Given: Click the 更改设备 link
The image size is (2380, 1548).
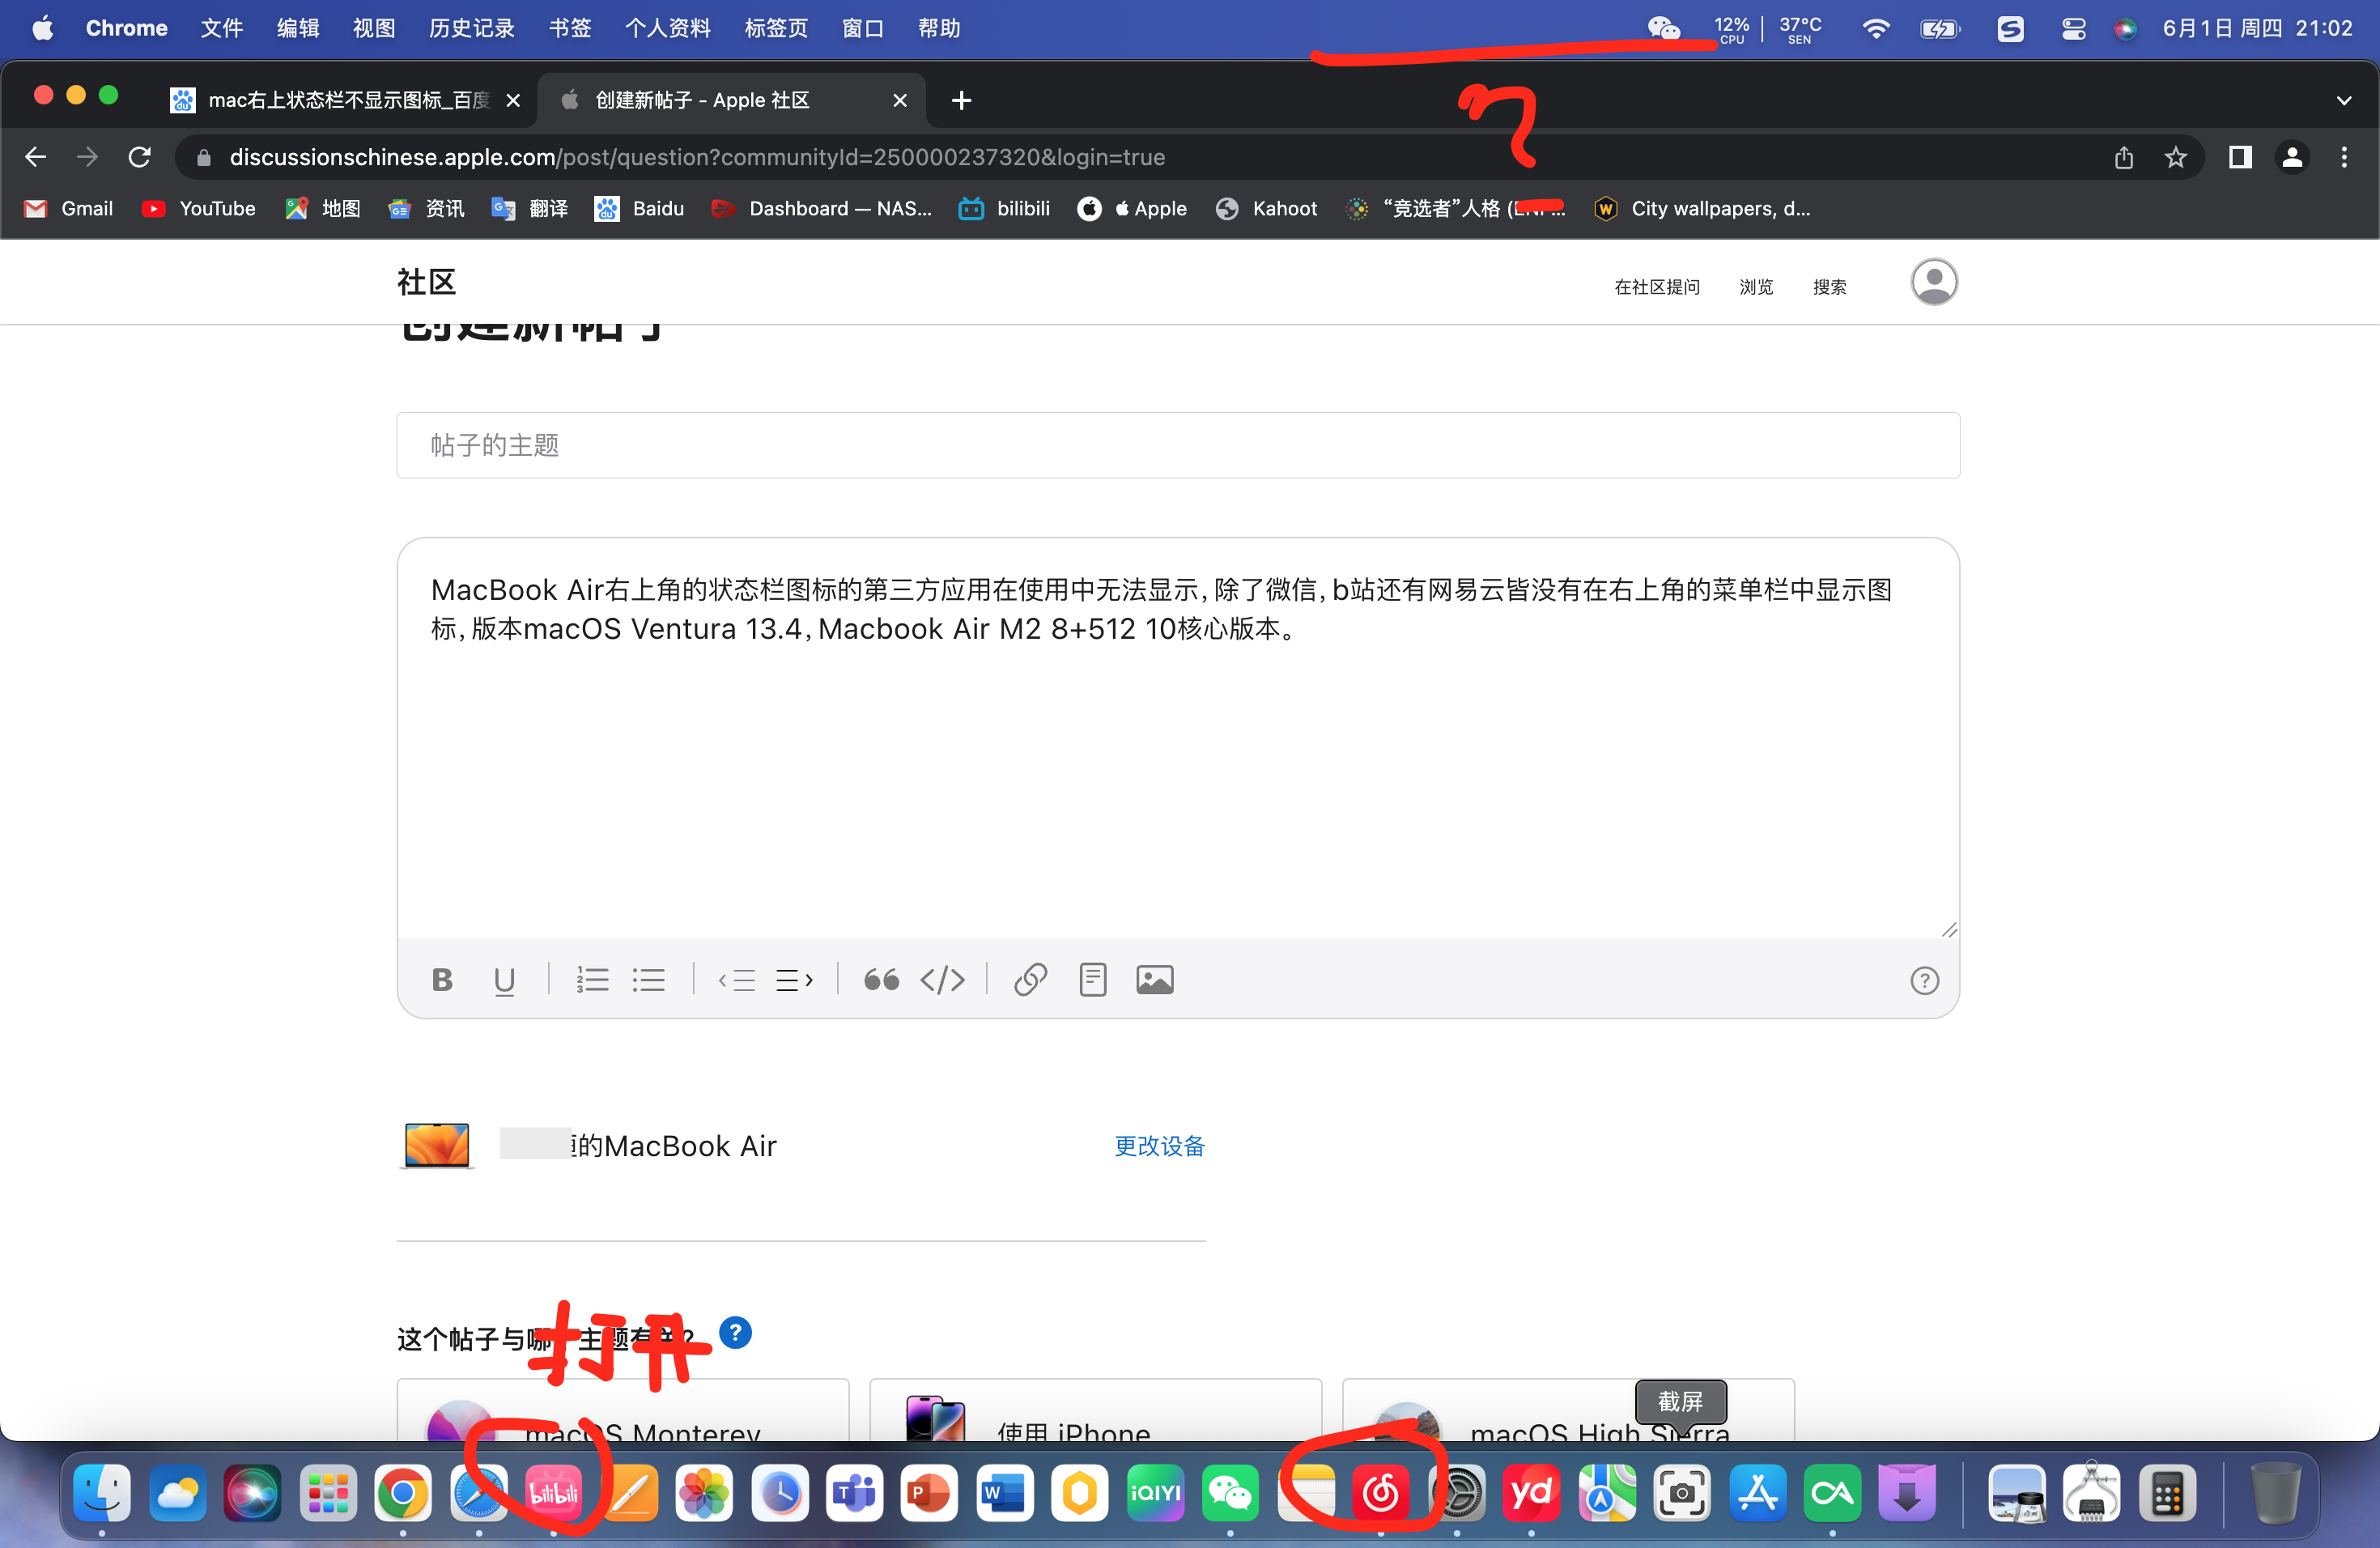Looking at the screenshot, I should [1159, 1146].
